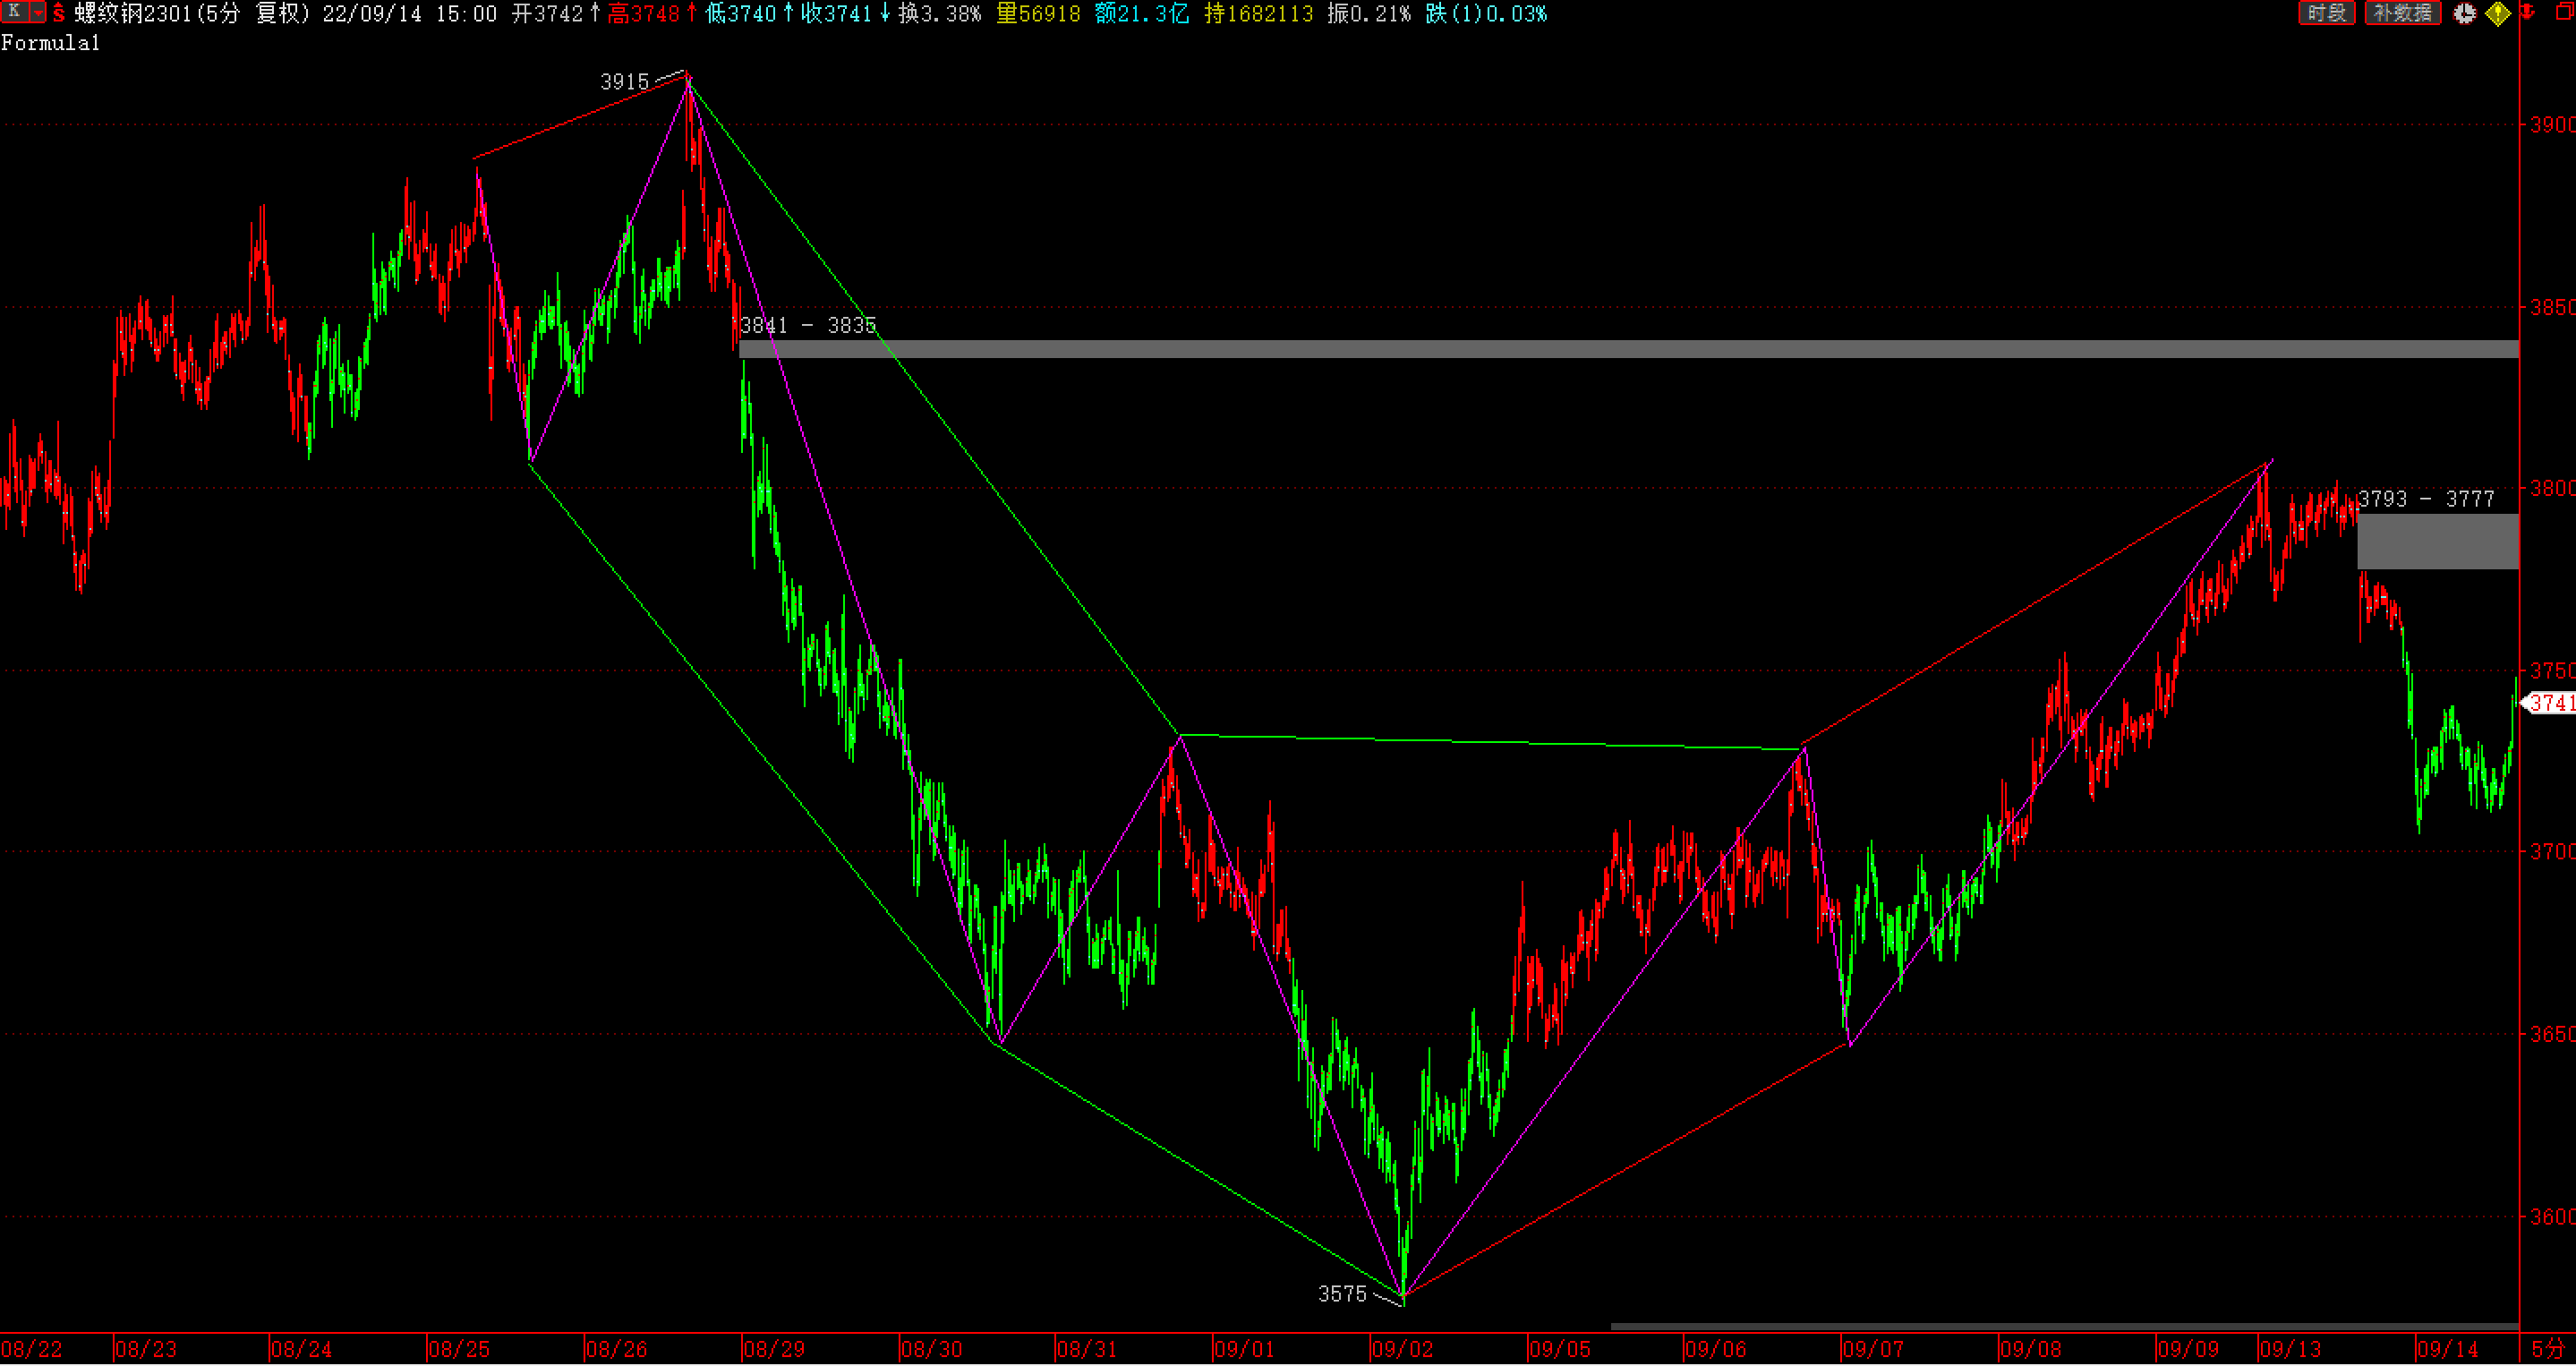Viewport: 2576px width, 1366px height.
Task: Click the 开3742 open price text
Action: (554, 14)
